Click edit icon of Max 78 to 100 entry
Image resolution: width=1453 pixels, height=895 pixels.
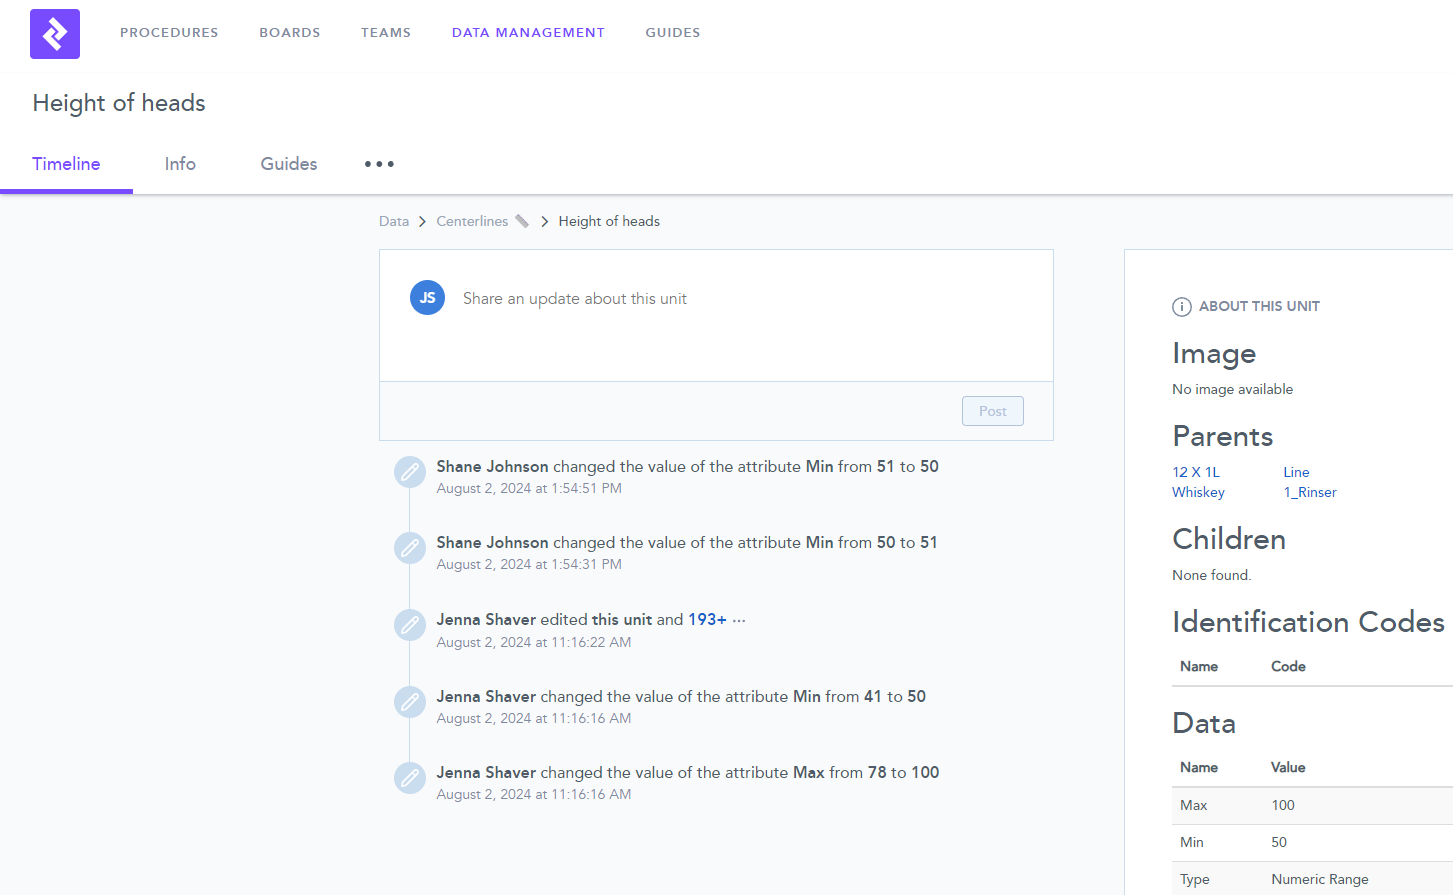[410, 778]
